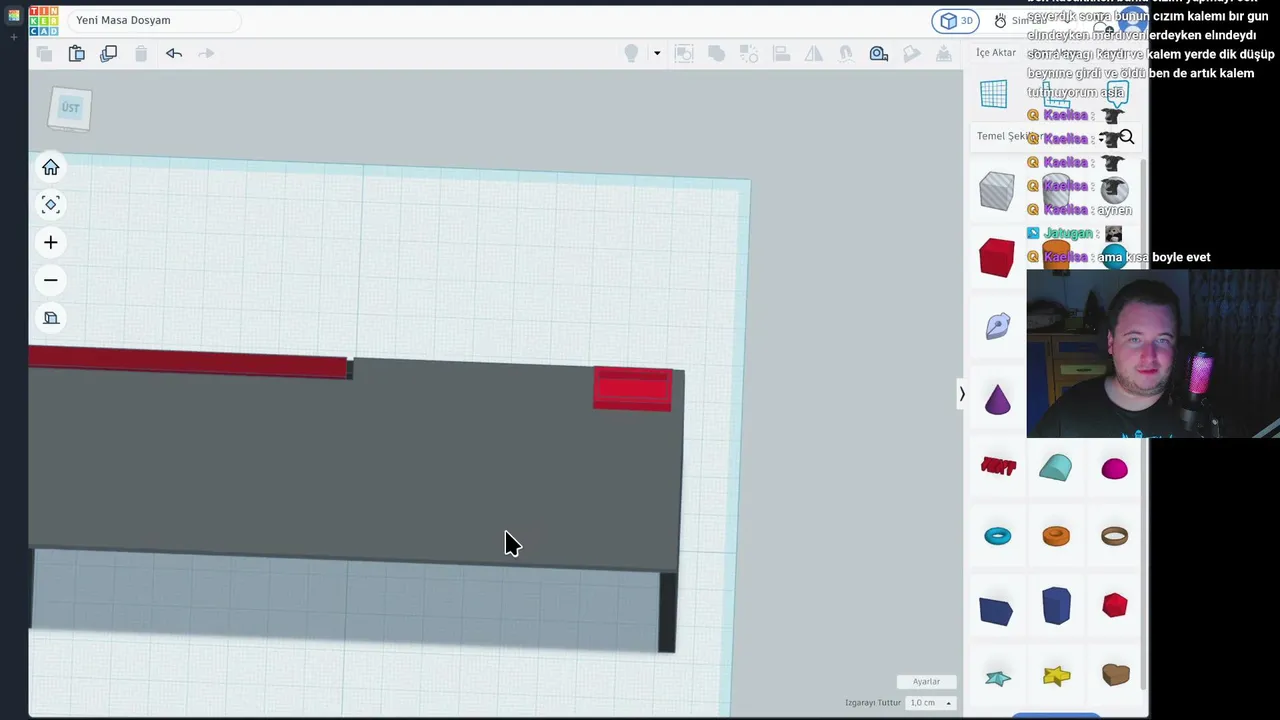Pick the red Icosahedron shape
This screenshot has width=1280, height=720.
coord(1114,605)
